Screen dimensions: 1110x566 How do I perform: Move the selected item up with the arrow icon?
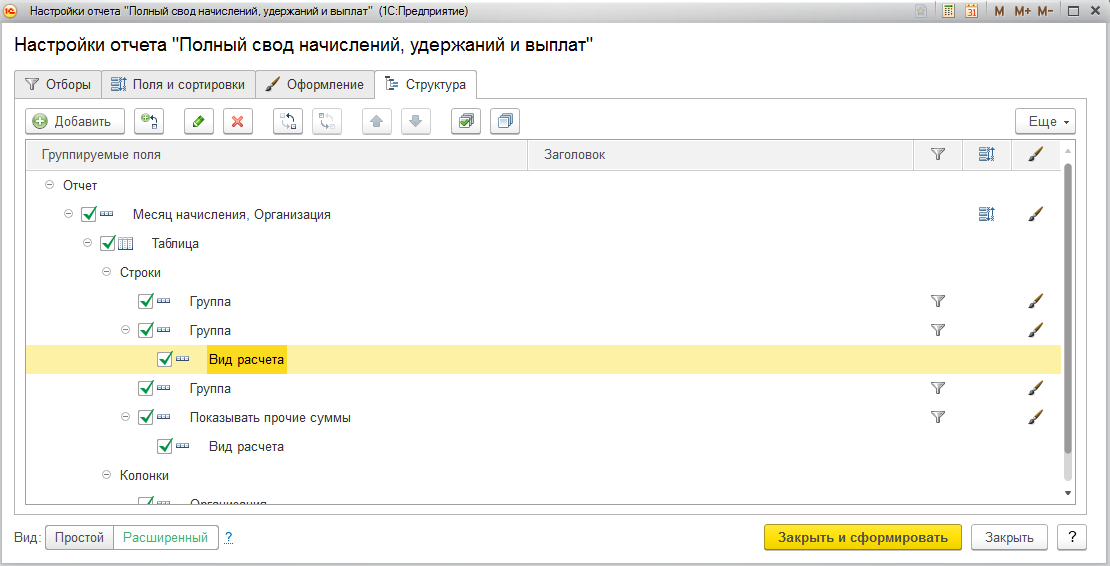coord(377,121)
